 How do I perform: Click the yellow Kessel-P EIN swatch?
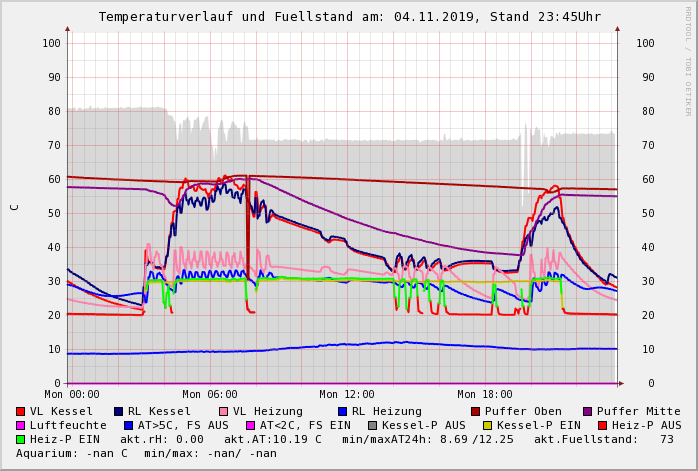[x=486, y=425]
